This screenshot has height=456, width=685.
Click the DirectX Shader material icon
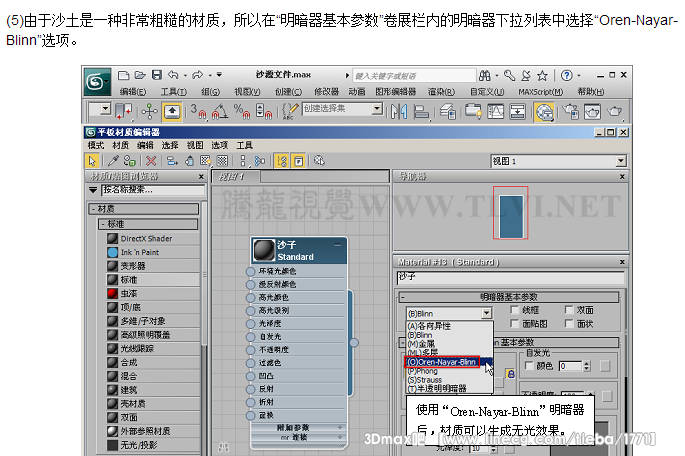click(112, 239)
